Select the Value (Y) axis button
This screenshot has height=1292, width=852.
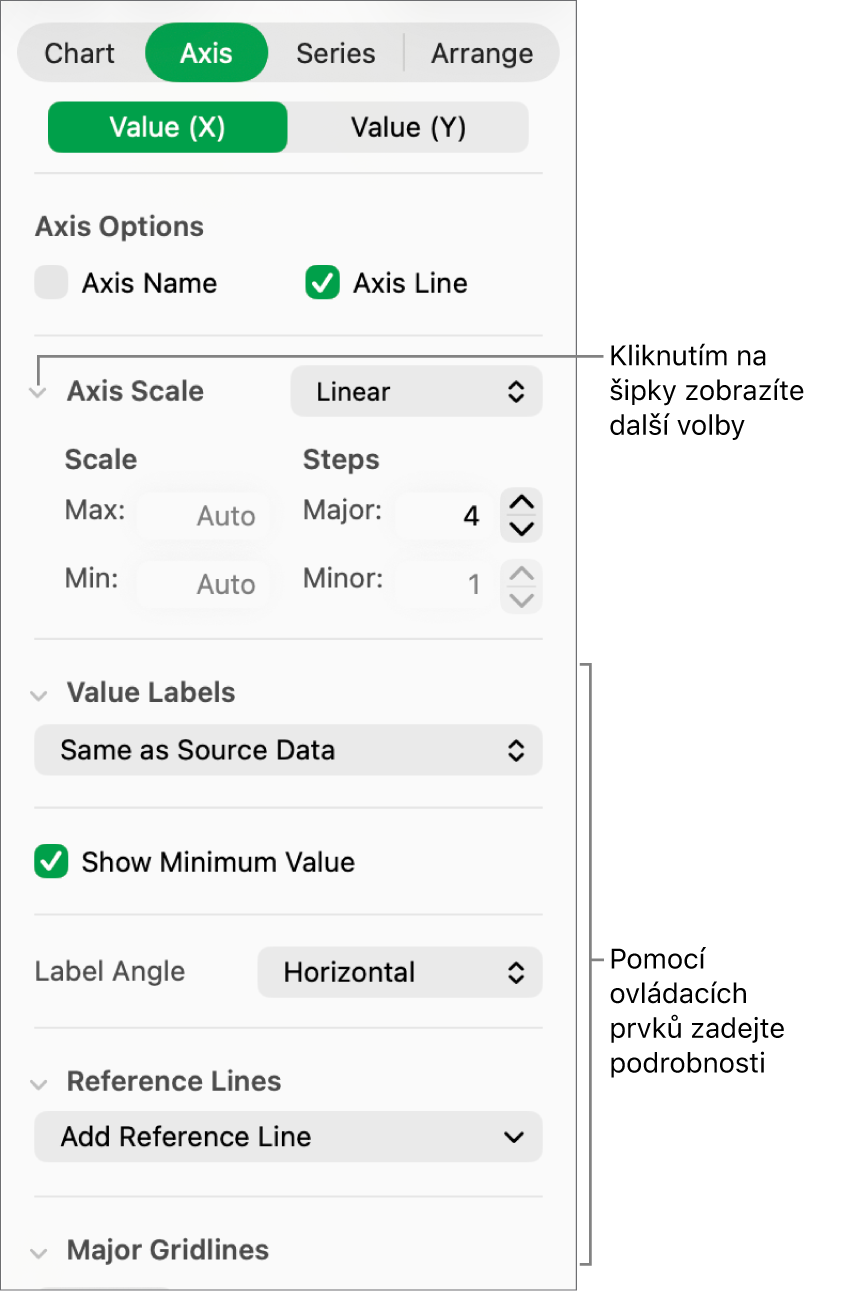point(408,128)
